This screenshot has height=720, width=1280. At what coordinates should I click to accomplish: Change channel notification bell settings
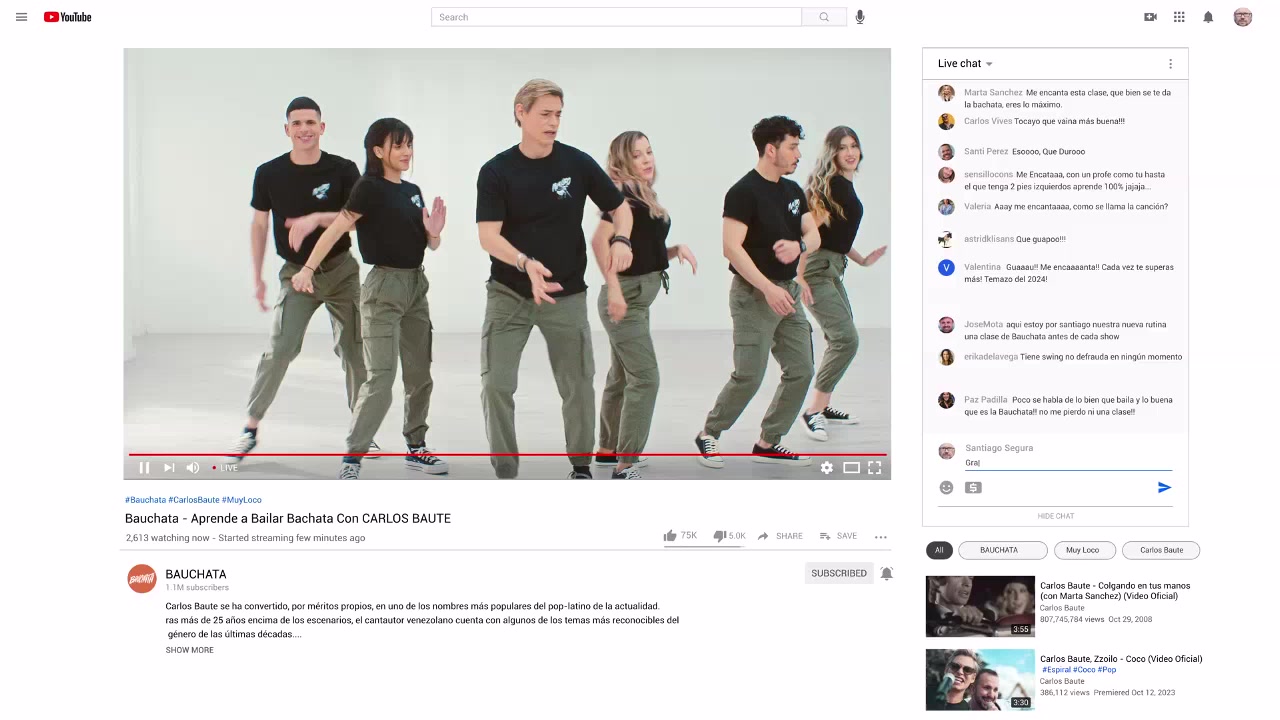(x=886, y=573)
